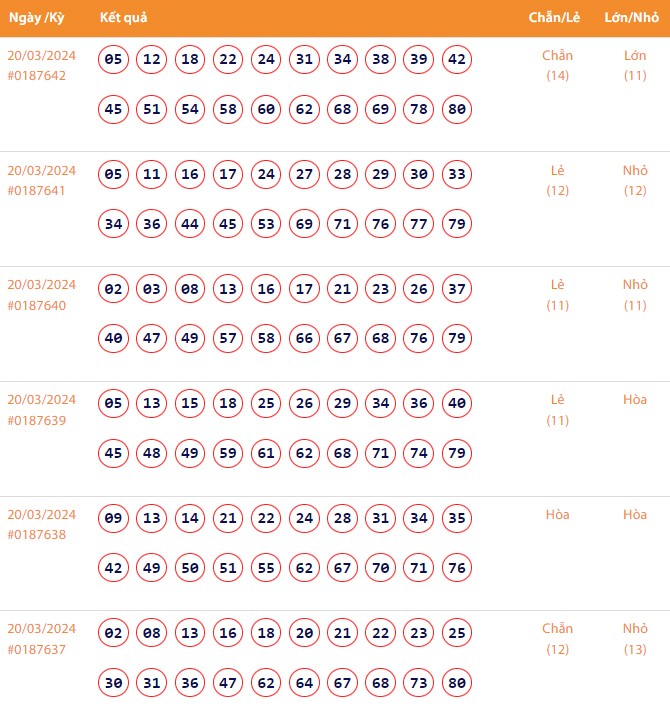Select ball 12 in draw #0187642
This screenshot has height=722, width=670.
(x=152, y=60)
